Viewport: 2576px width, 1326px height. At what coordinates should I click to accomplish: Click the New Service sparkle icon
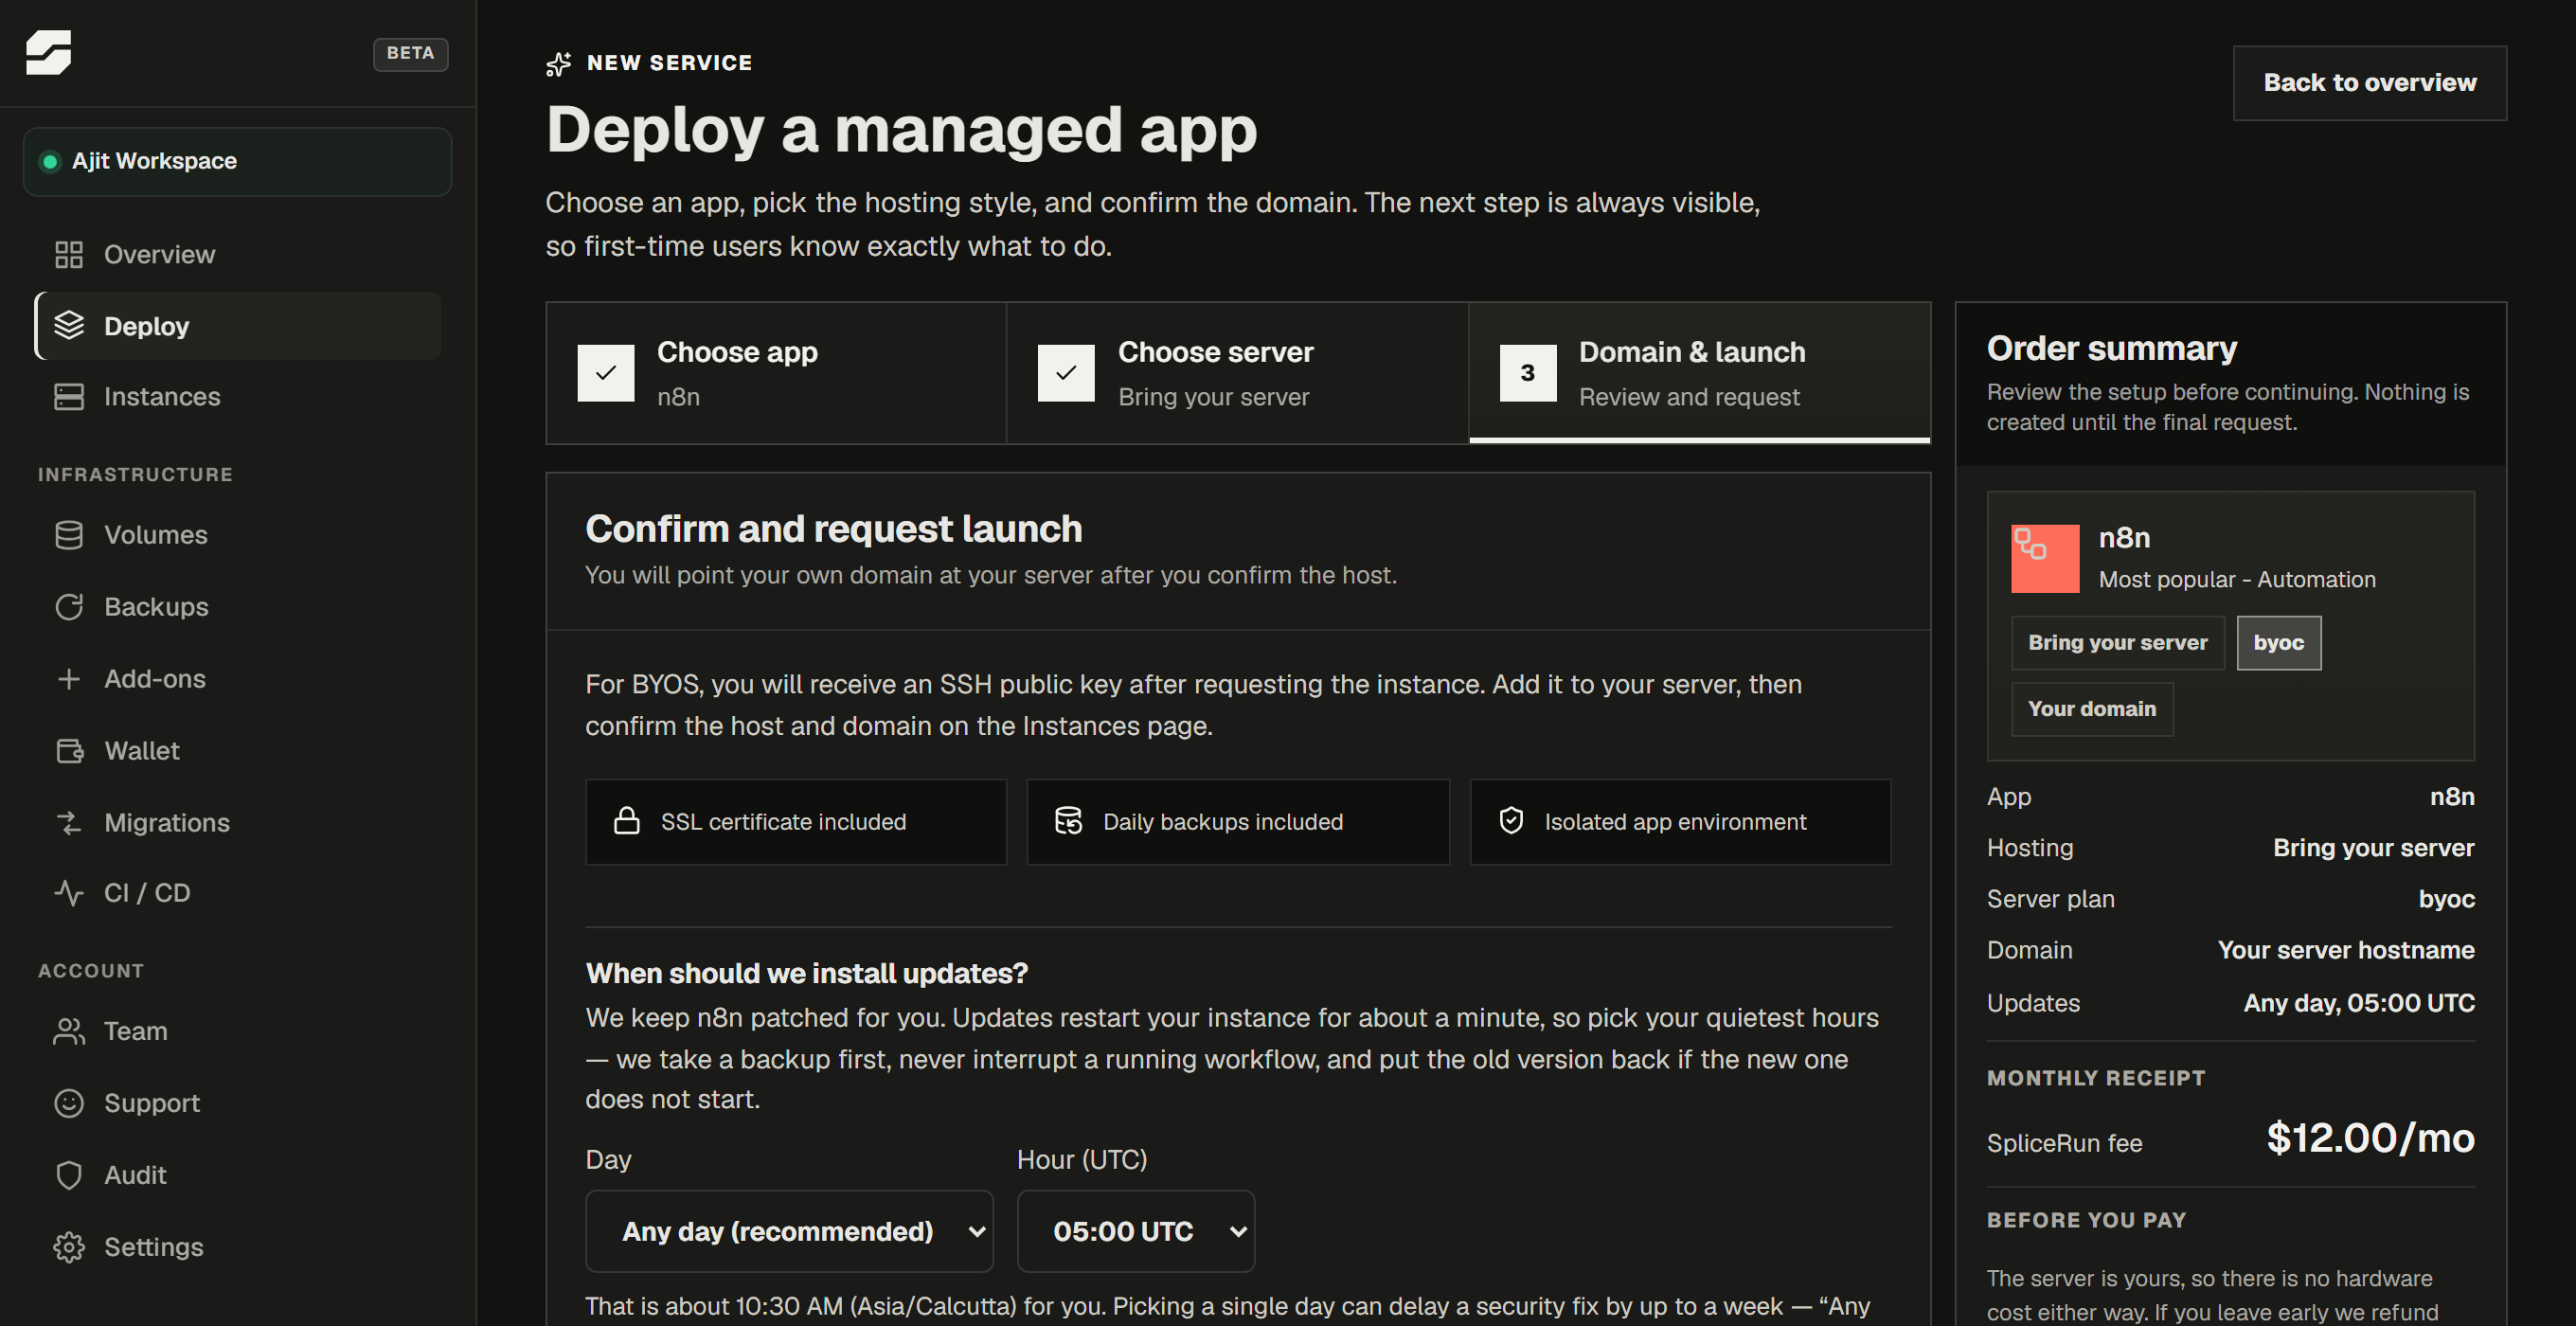pyautogui.click(x=559, y=64)
